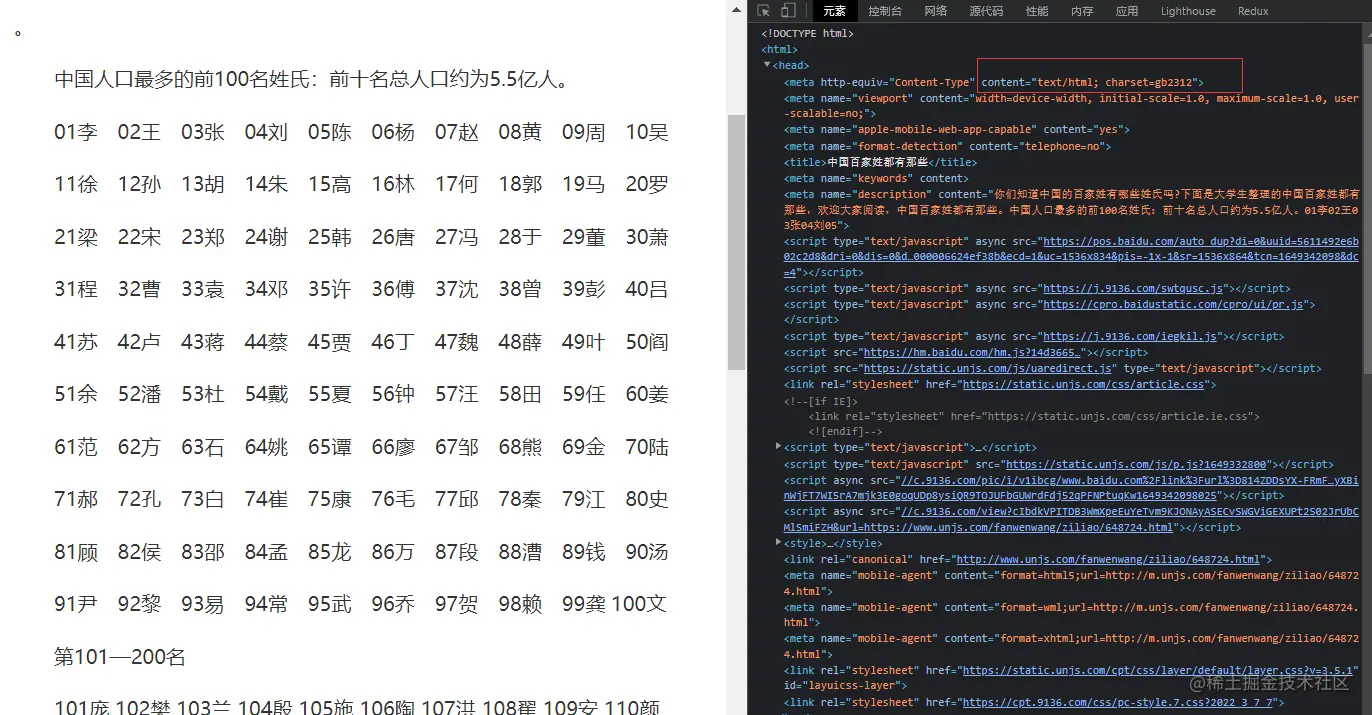The image size is (1372, 715).
Task: Open the 控制台 tab
Action: pyautogui.click(x=885, y=11)
